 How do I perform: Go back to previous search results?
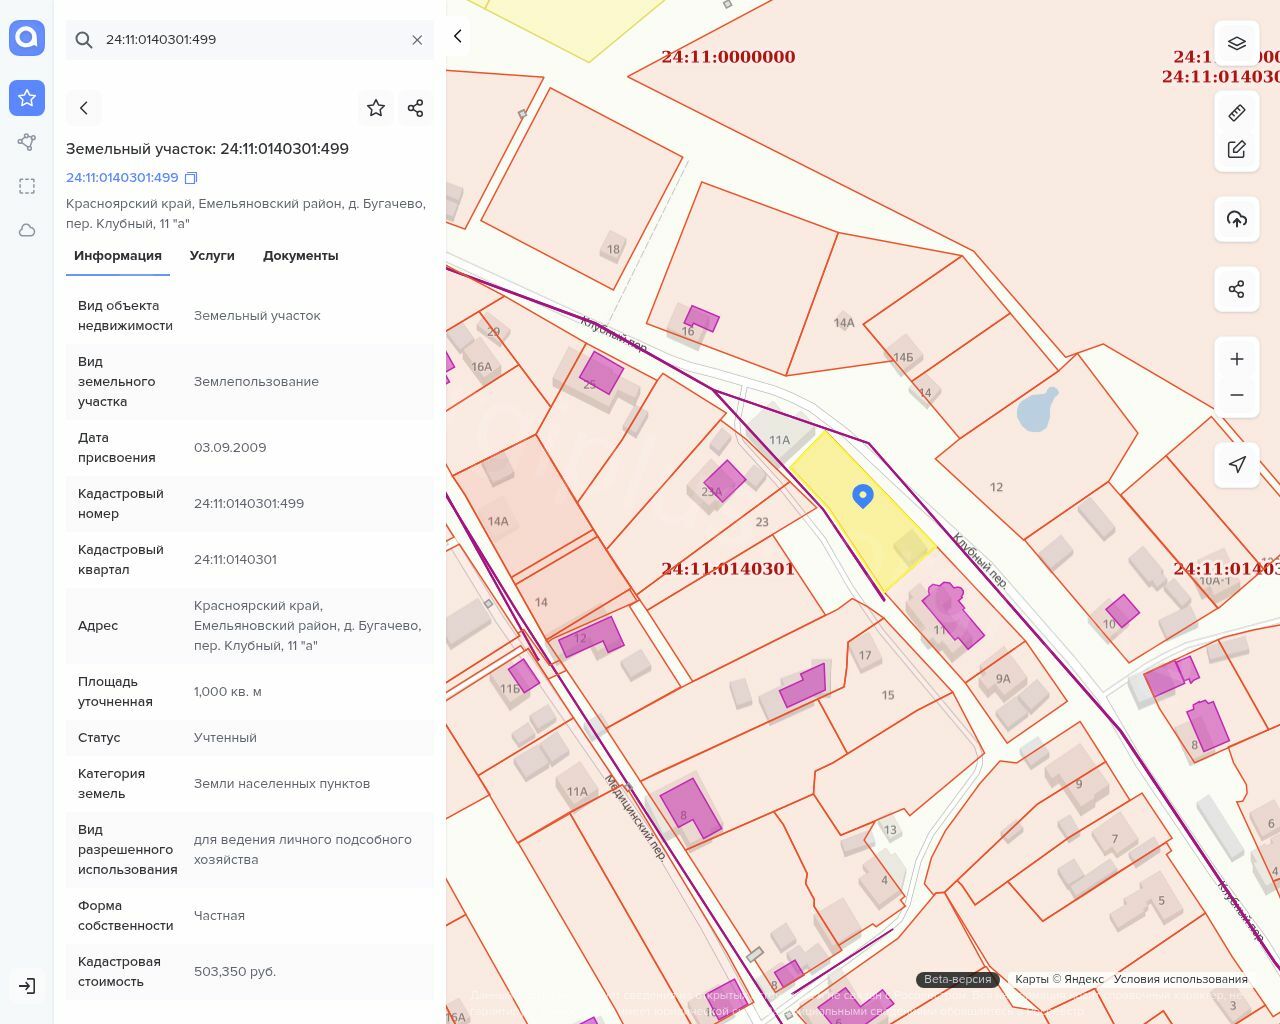pyautogui.click(x=84, y=108)
